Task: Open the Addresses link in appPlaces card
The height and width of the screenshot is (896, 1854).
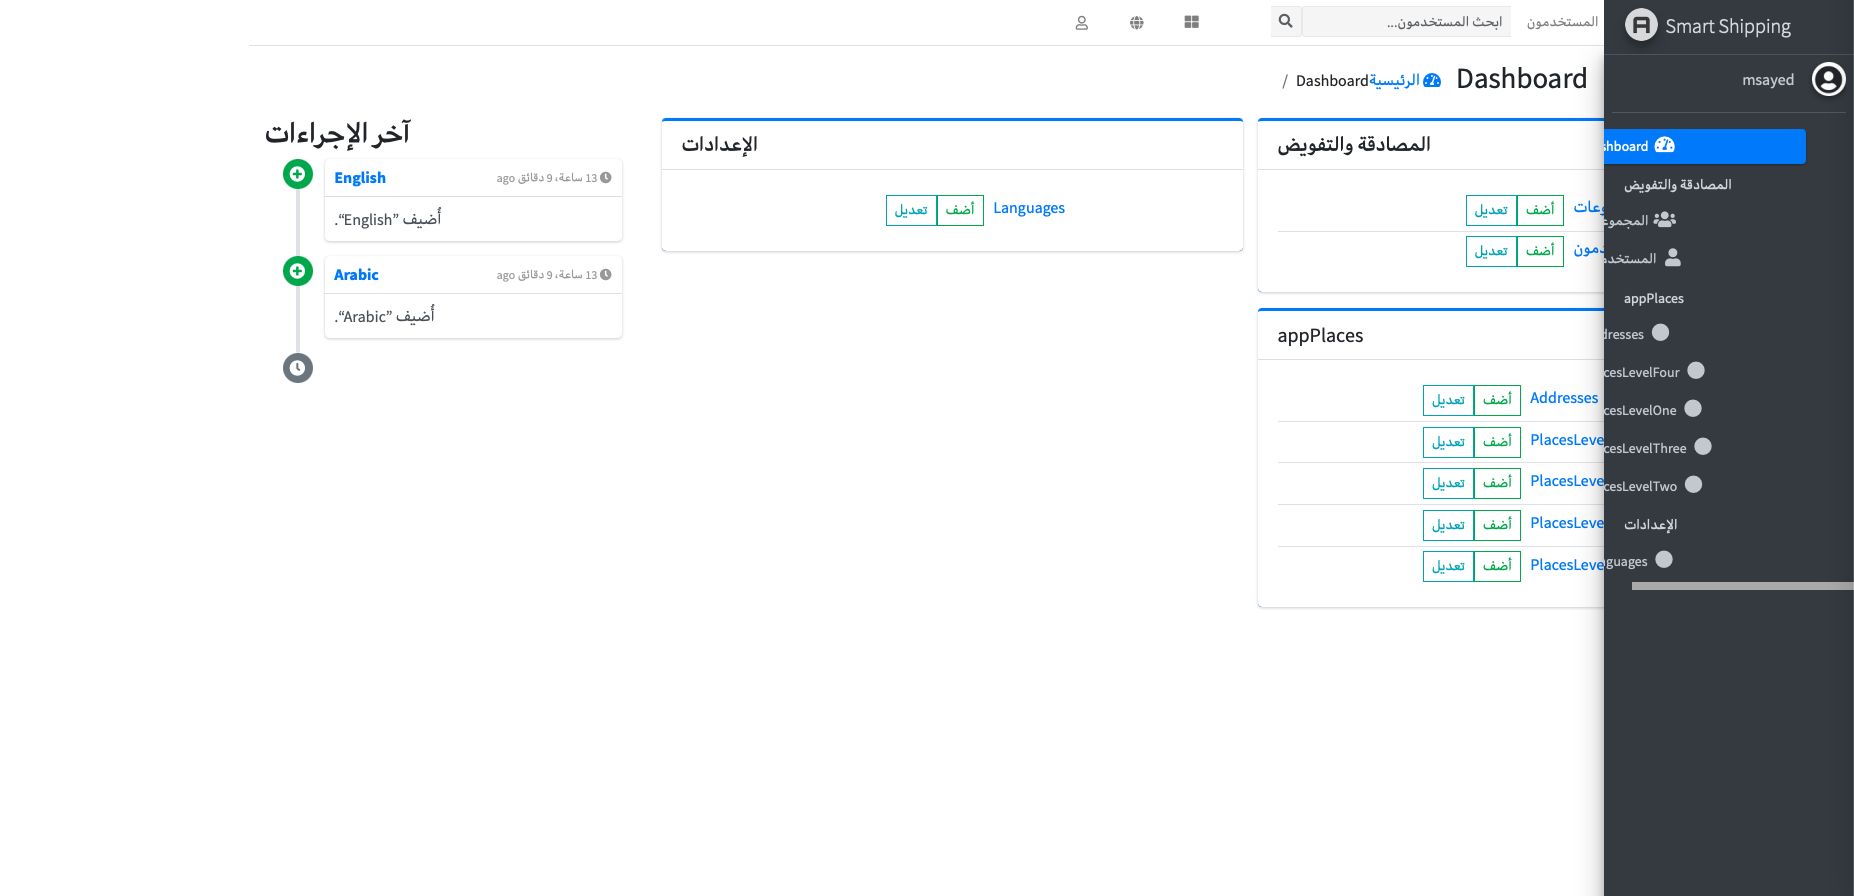Action: click(x=1564, y=398)
